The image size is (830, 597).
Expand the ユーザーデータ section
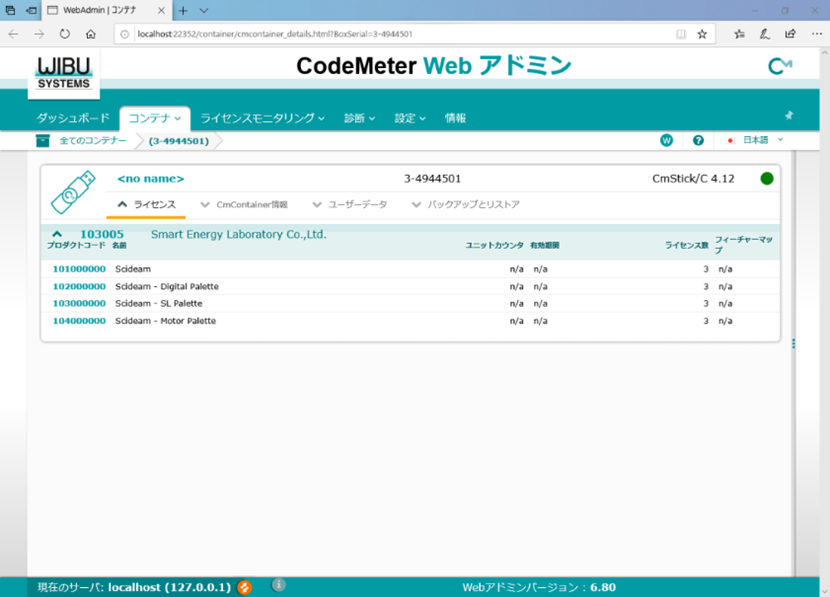[x=350, y=204]
